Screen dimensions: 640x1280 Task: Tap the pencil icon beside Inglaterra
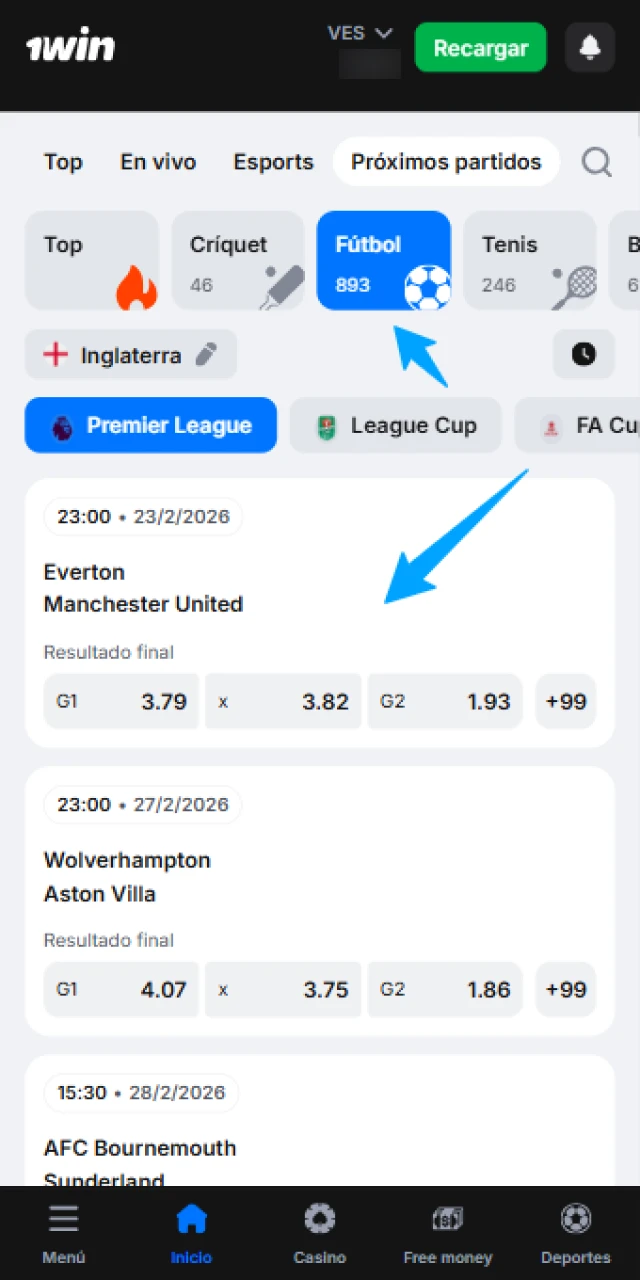[x=206, y=354]
